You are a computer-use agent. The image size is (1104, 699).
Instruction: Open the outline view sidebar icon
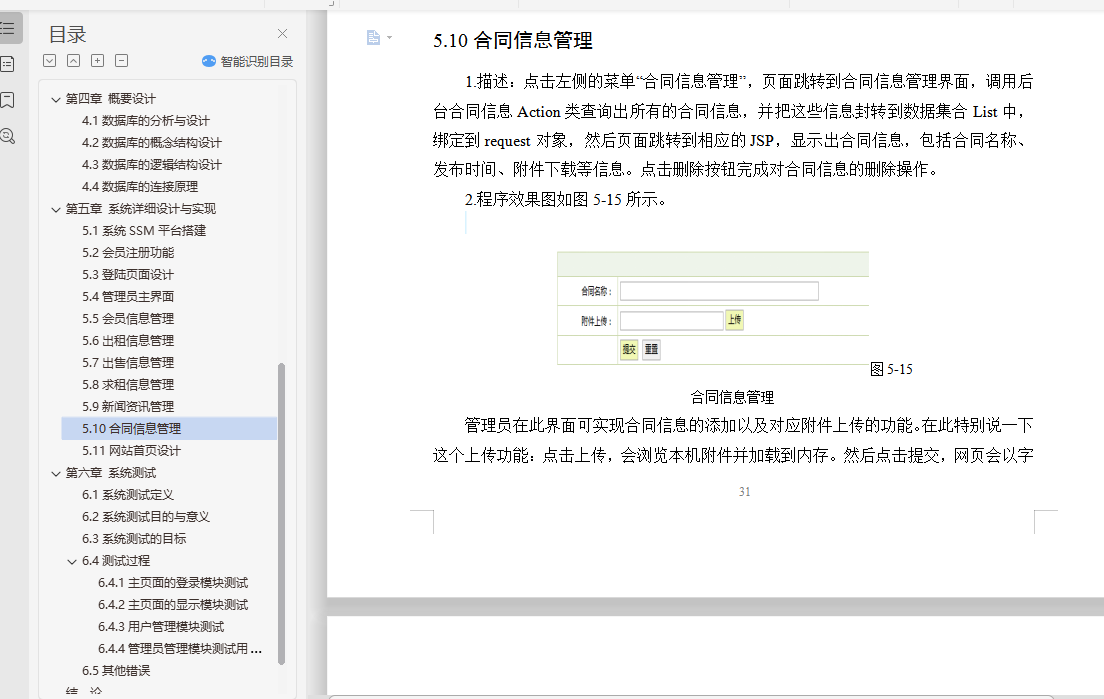[8, 28]
